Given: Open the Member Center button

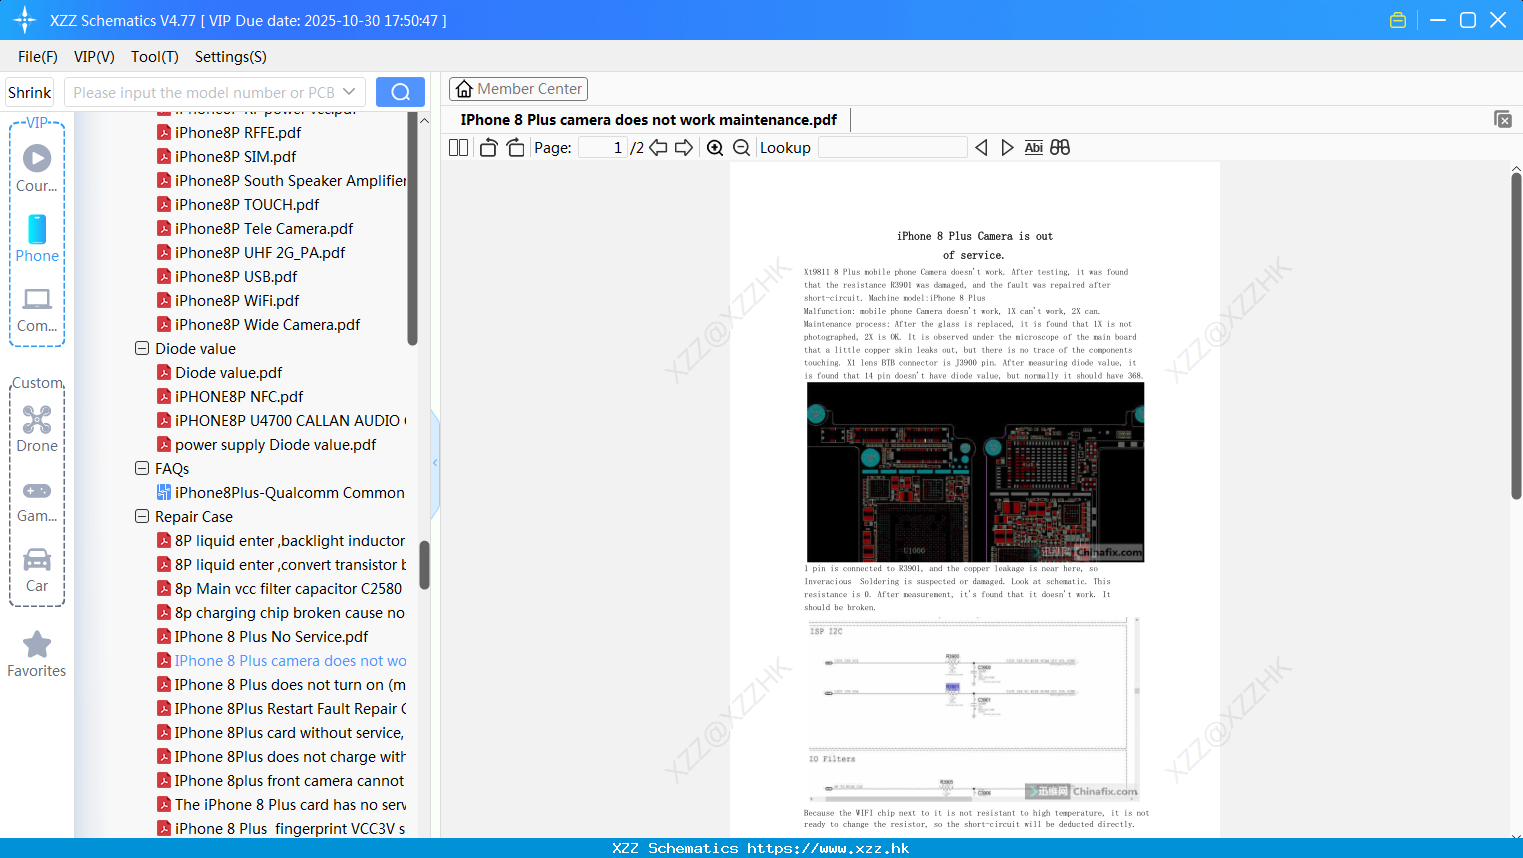Looking at the screenshot, I should [518, 89].
